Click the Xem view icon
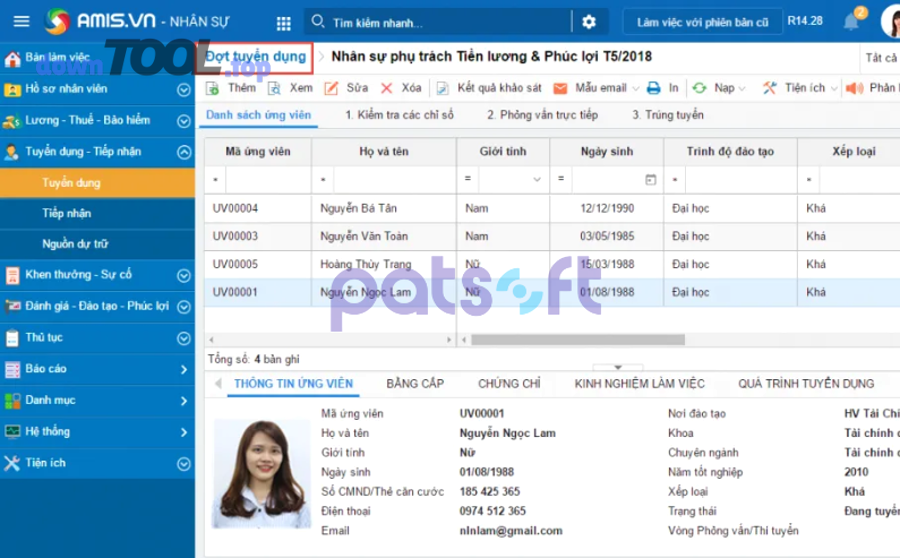Viewport: 900px width, 558px height. tap(274, 88)
